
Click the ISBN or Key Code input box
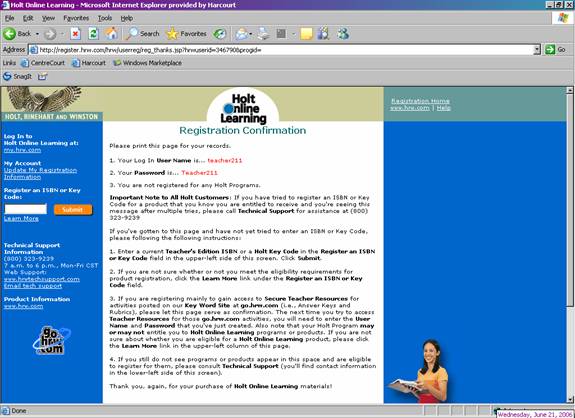(x=25, y=209)
